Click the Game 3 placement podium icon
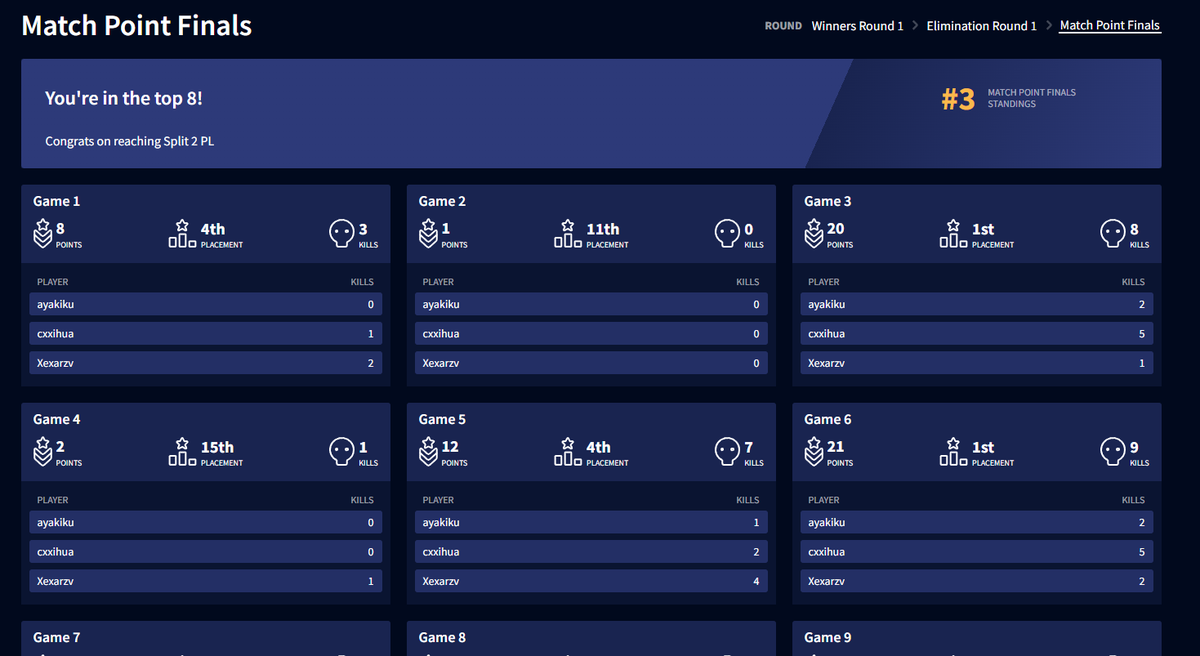 (x=953, y=234)
